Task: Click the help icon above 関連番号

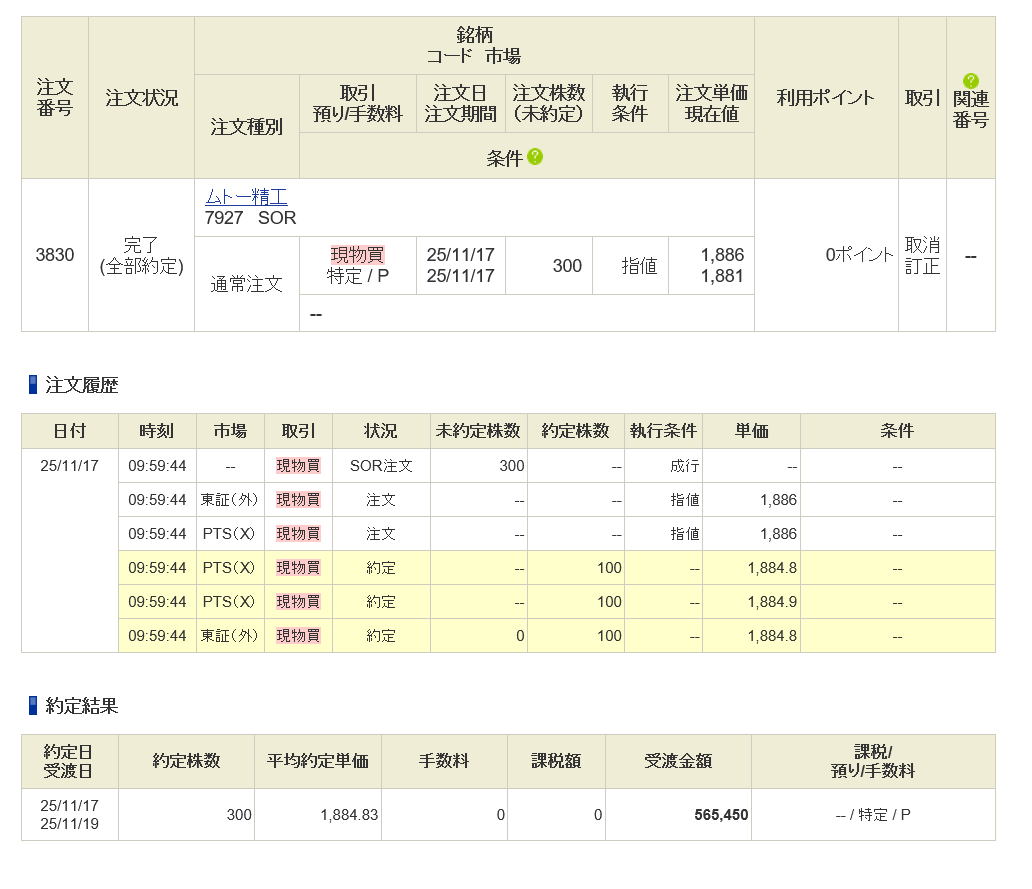Action: 970,81
